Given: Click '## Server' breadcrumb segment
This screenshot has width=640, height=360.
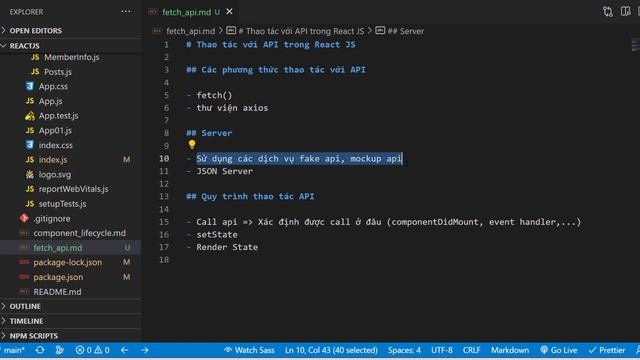Looking at the screenshot, I should tap(406, 31).
